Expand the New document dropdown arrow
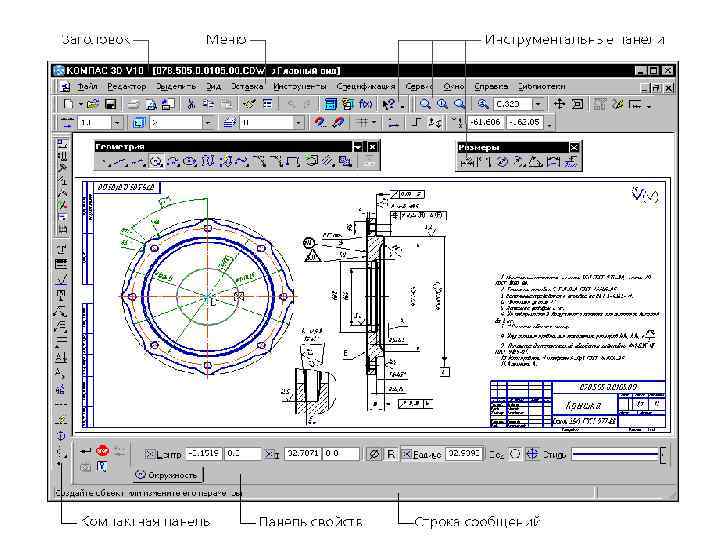 tap(81, 104)
